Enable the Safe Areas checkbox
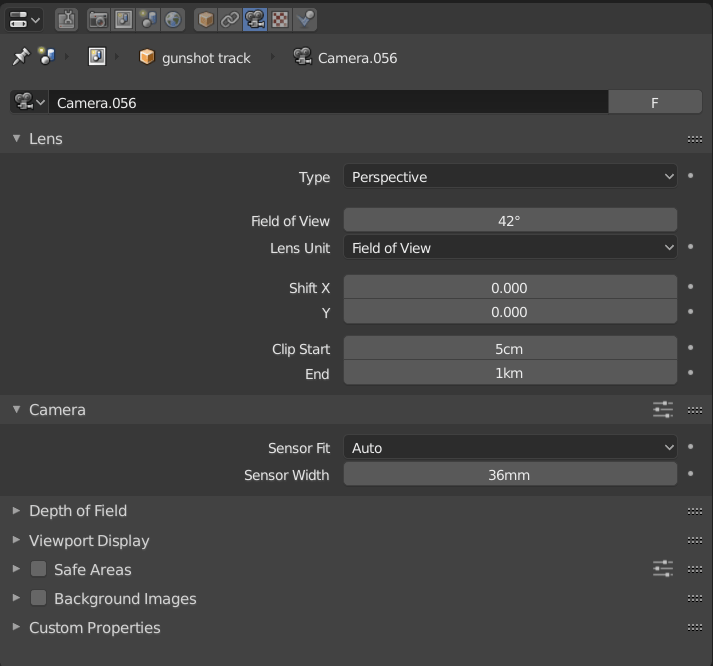713x666 pixels. [38, 569]
